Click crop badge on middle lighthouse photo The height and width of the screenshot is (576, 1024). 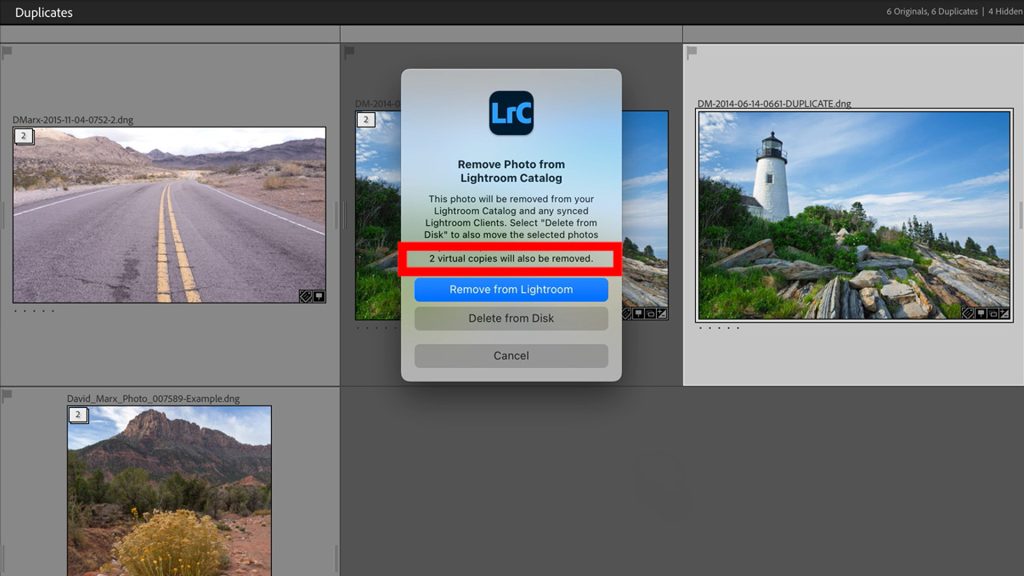coord(650,313)
